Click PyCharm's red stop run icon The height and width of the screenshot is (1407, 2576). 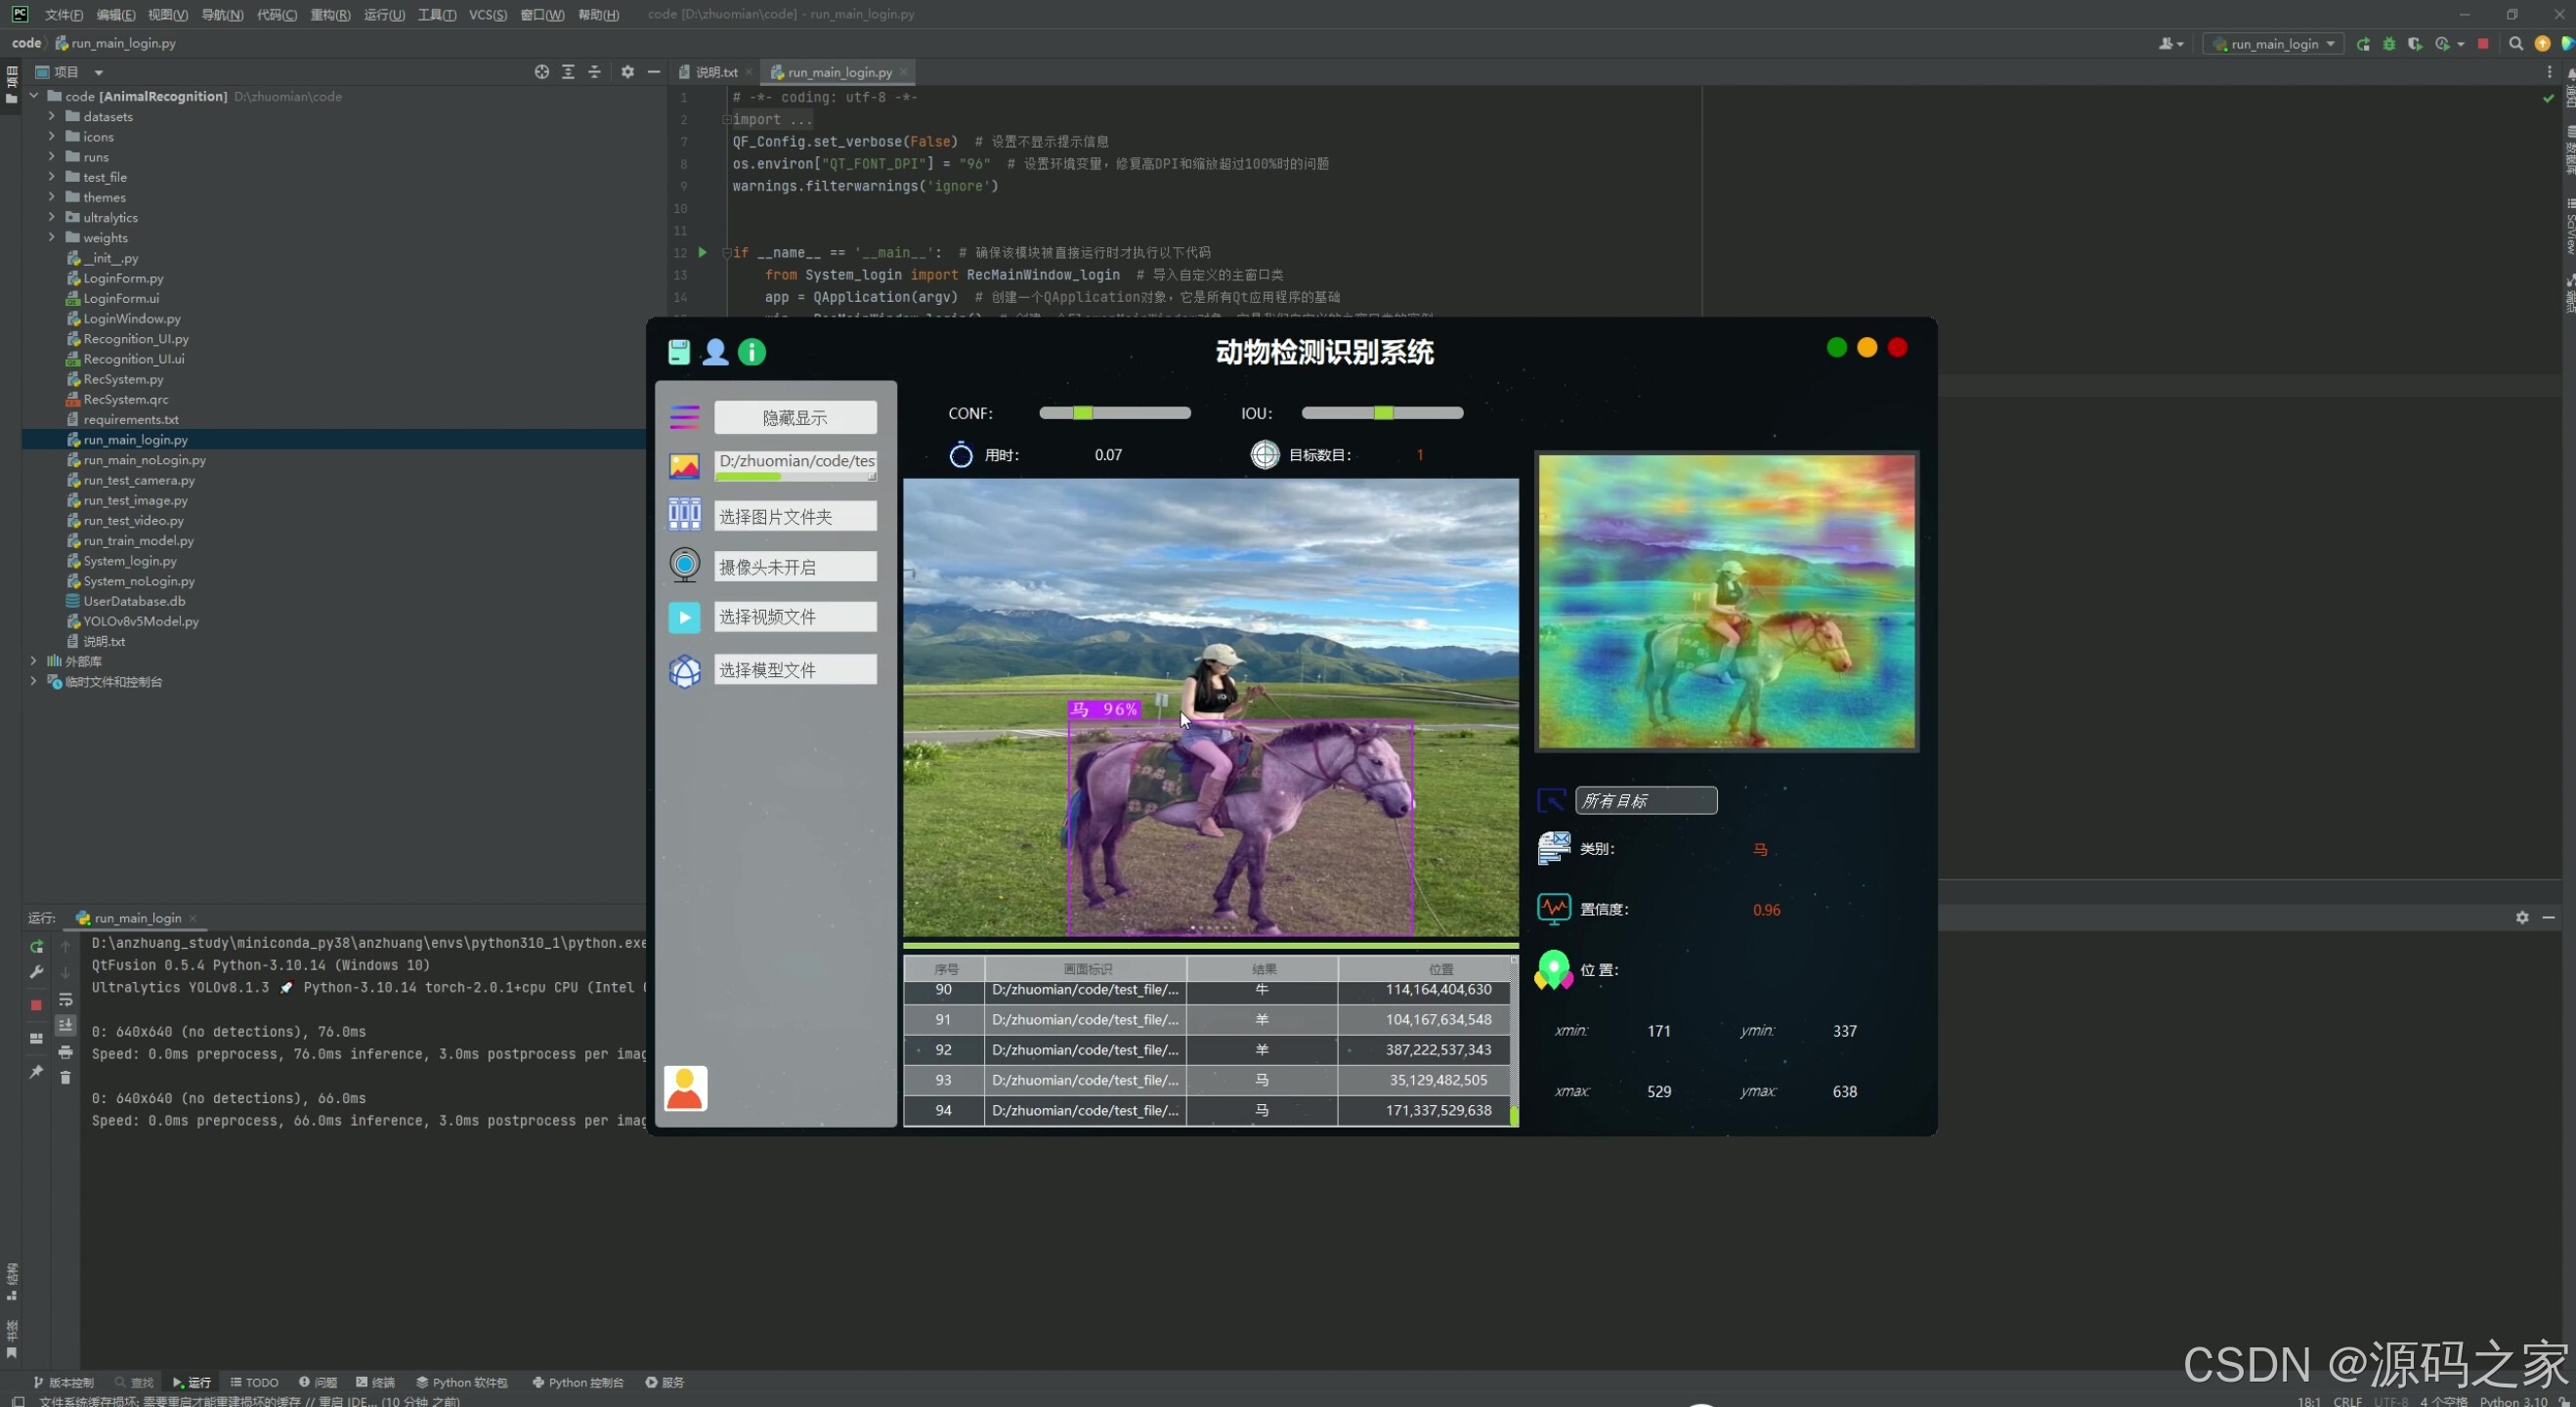click(2483, 44)
